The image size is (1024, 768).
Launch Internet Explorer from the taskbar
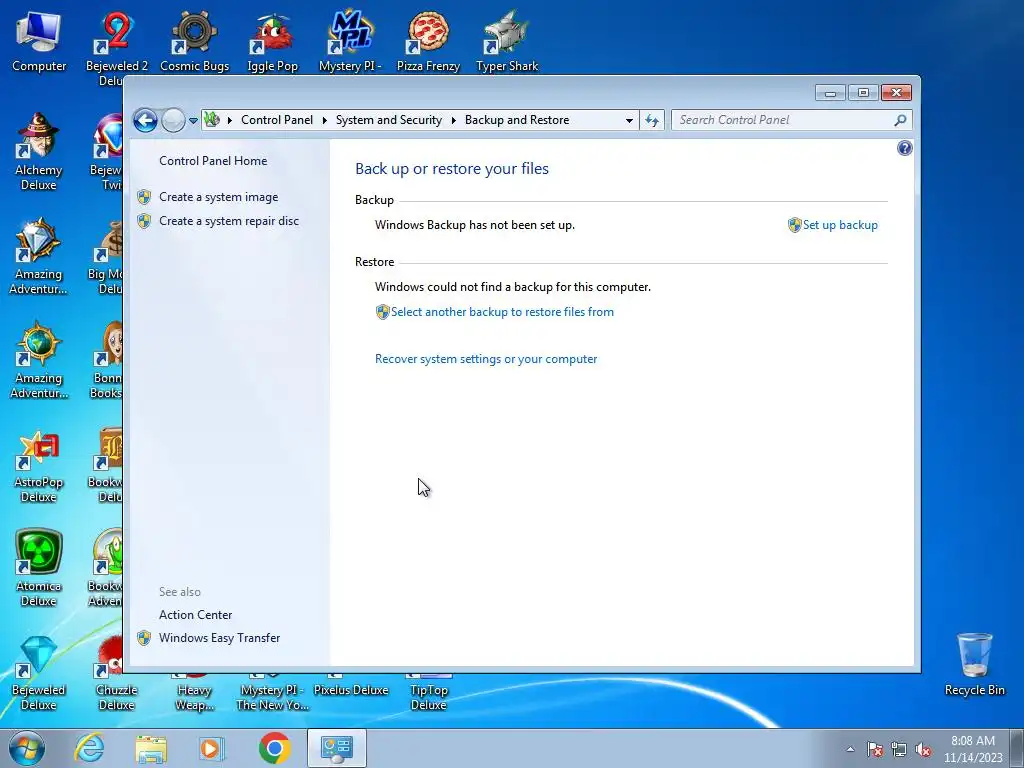[89, 748]
